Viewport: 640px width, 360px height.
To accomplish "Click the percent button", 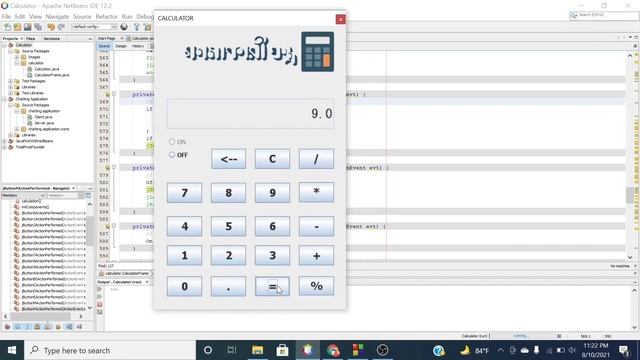I will click(x=316, y=286).
